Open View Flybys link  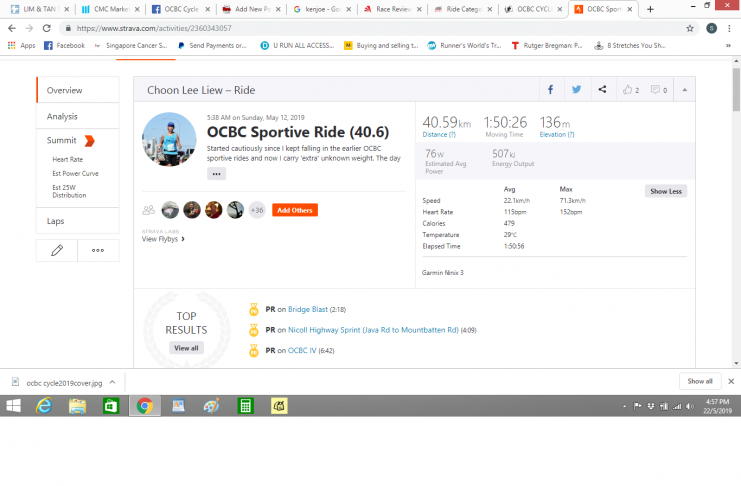tap(163, 239)
